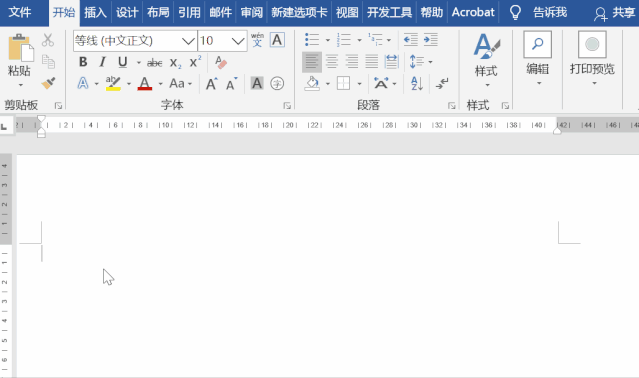The image size is (639, 378).
Task: Toggle Bold formatting
Action: (x=83, y=62)
